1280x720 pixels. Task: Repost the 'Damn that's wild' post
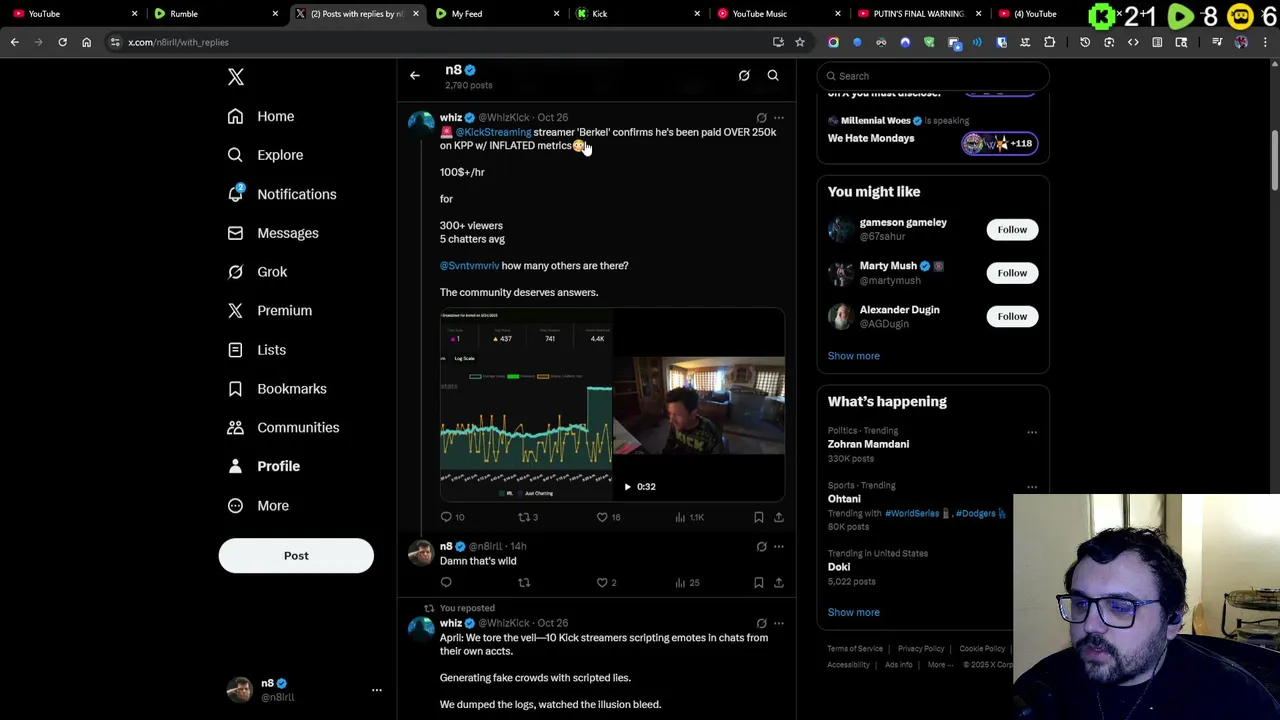click(524, 583)
